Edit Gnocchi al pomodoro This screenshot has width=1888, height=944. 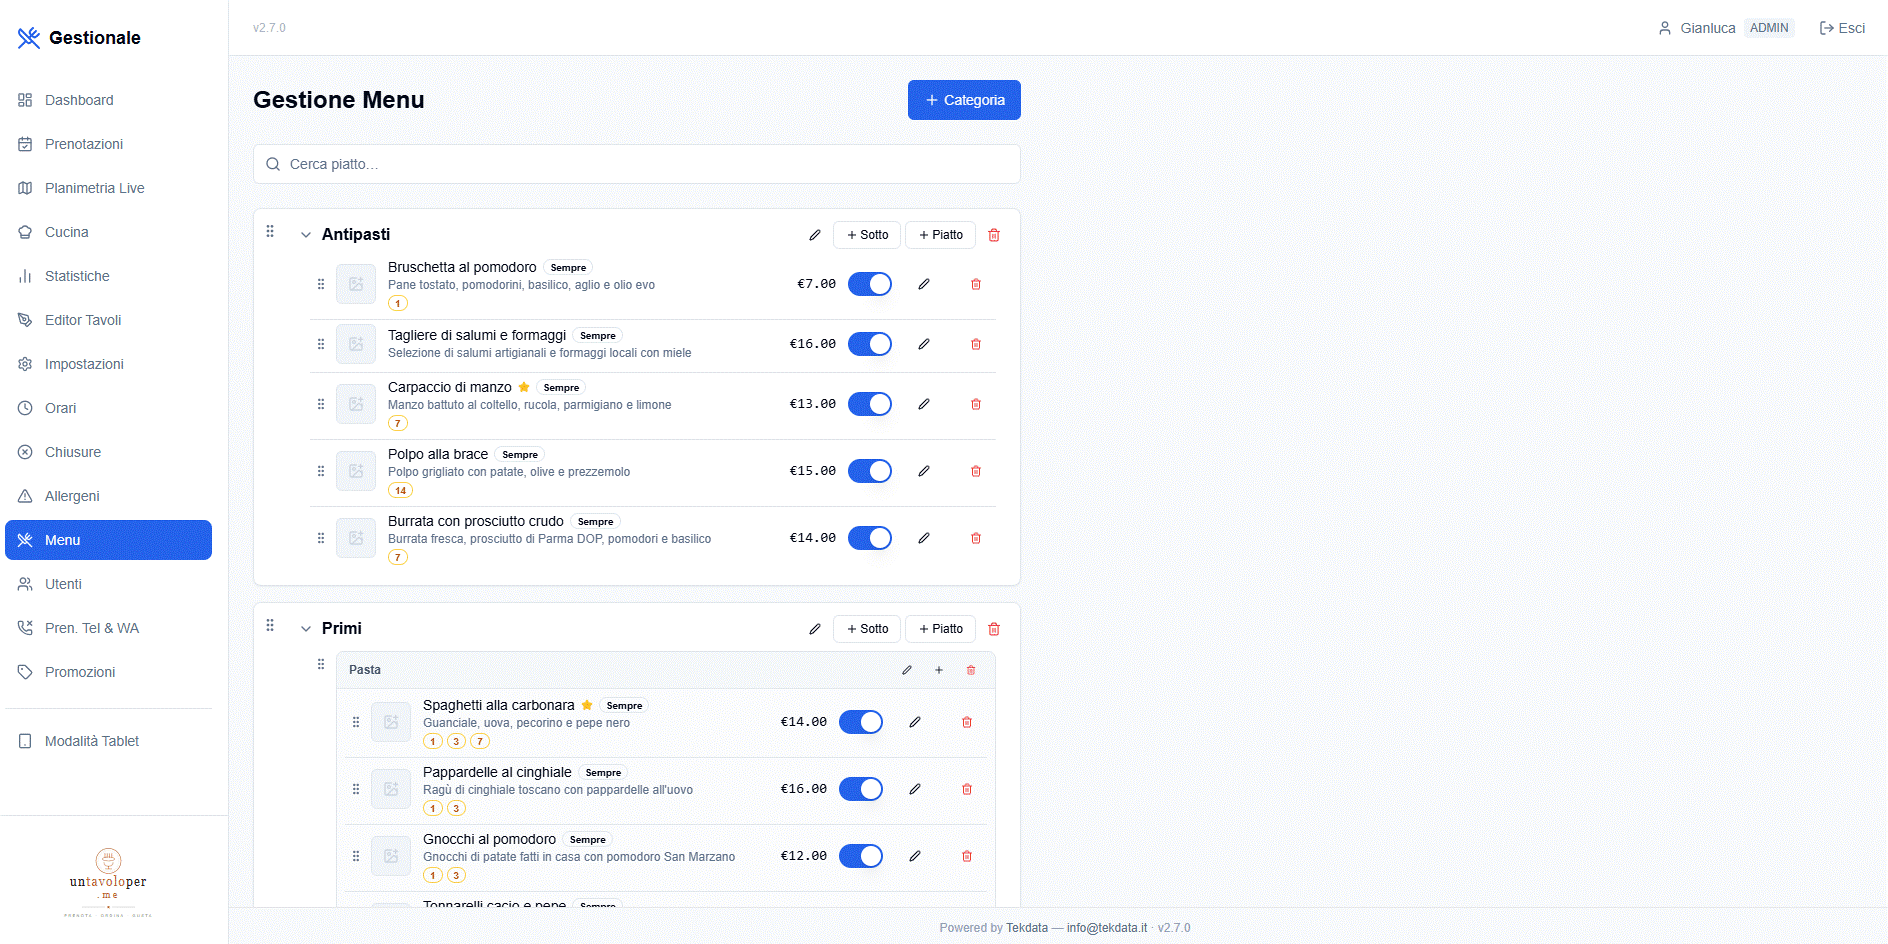(x=915, y=856)
